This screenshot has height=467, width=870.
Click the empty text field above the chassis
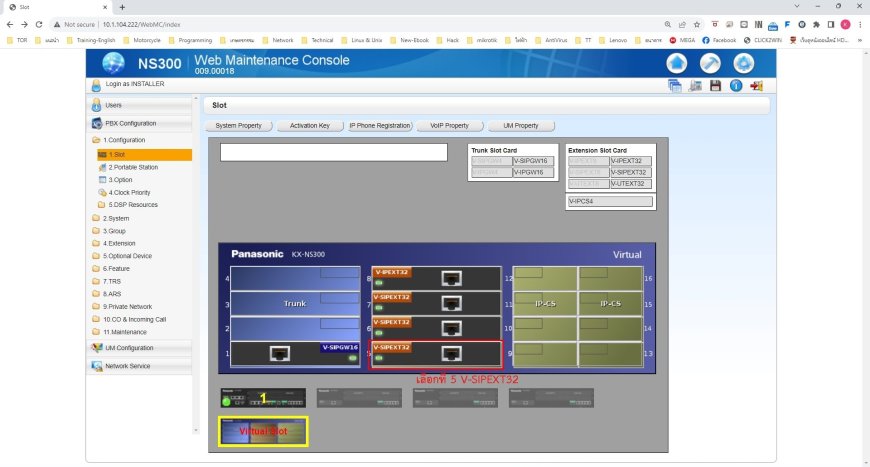coord(333,153)
